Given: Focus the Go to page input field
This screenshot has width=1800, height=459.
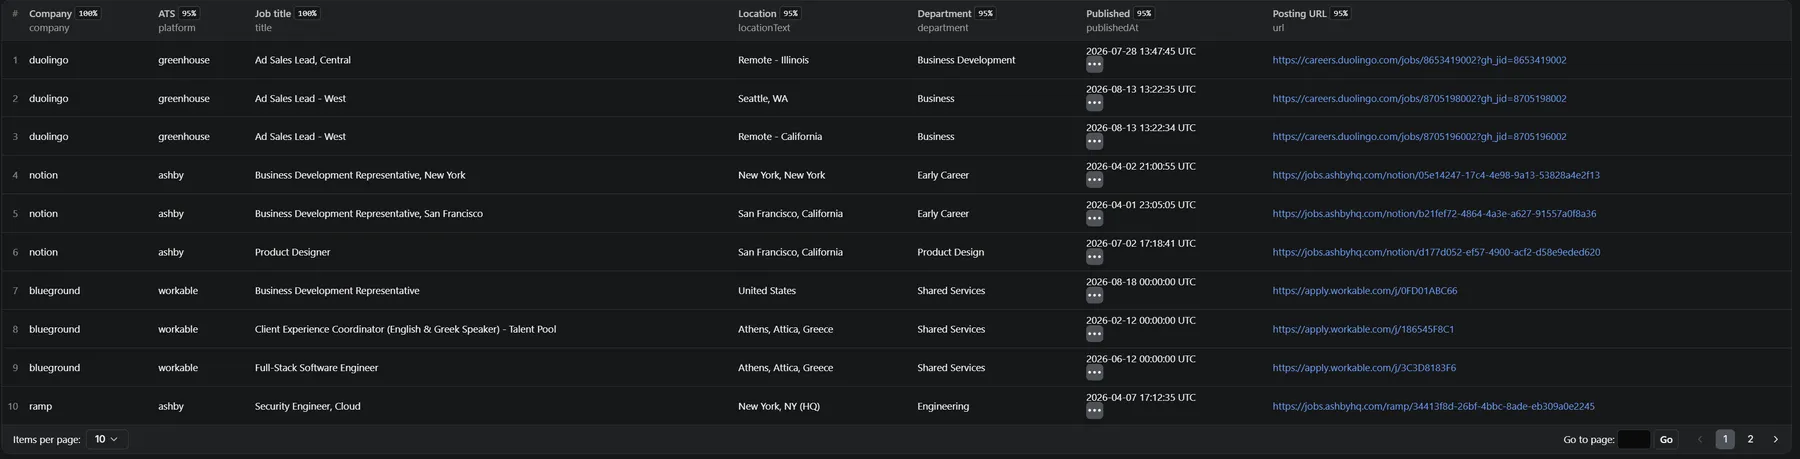Looking at the screenshot, I should pos(1634,439).
